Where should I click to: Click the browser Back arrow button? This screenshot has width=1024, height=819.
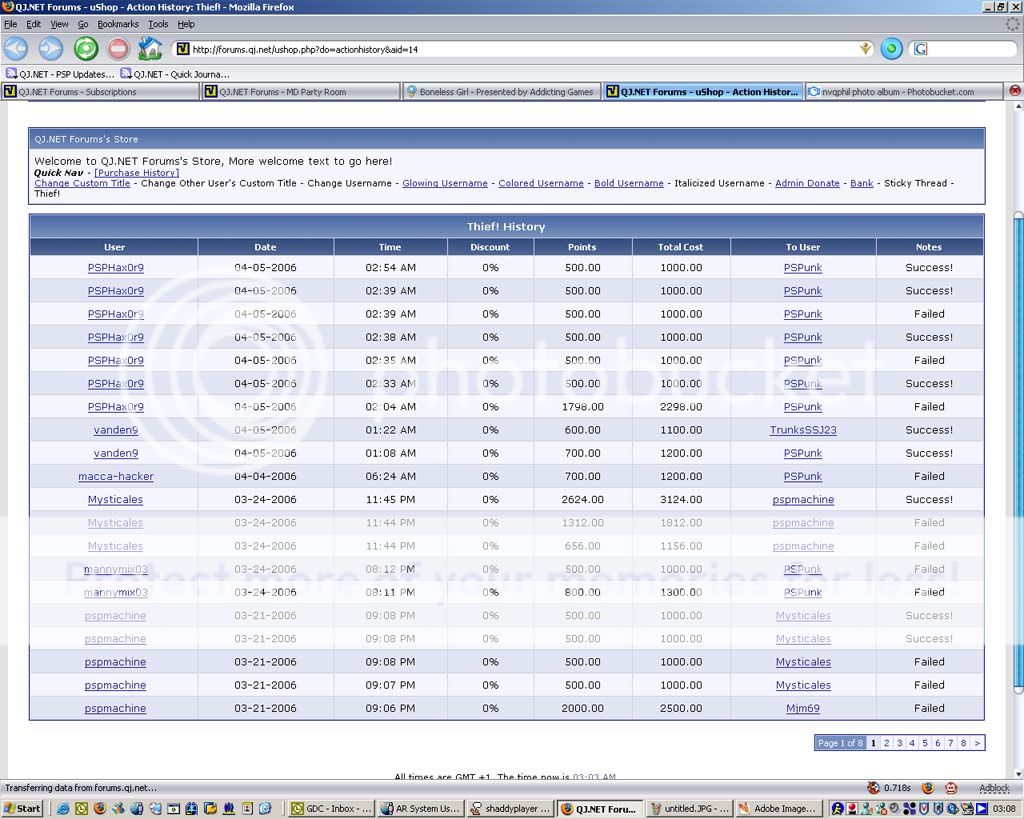[16, 48]
